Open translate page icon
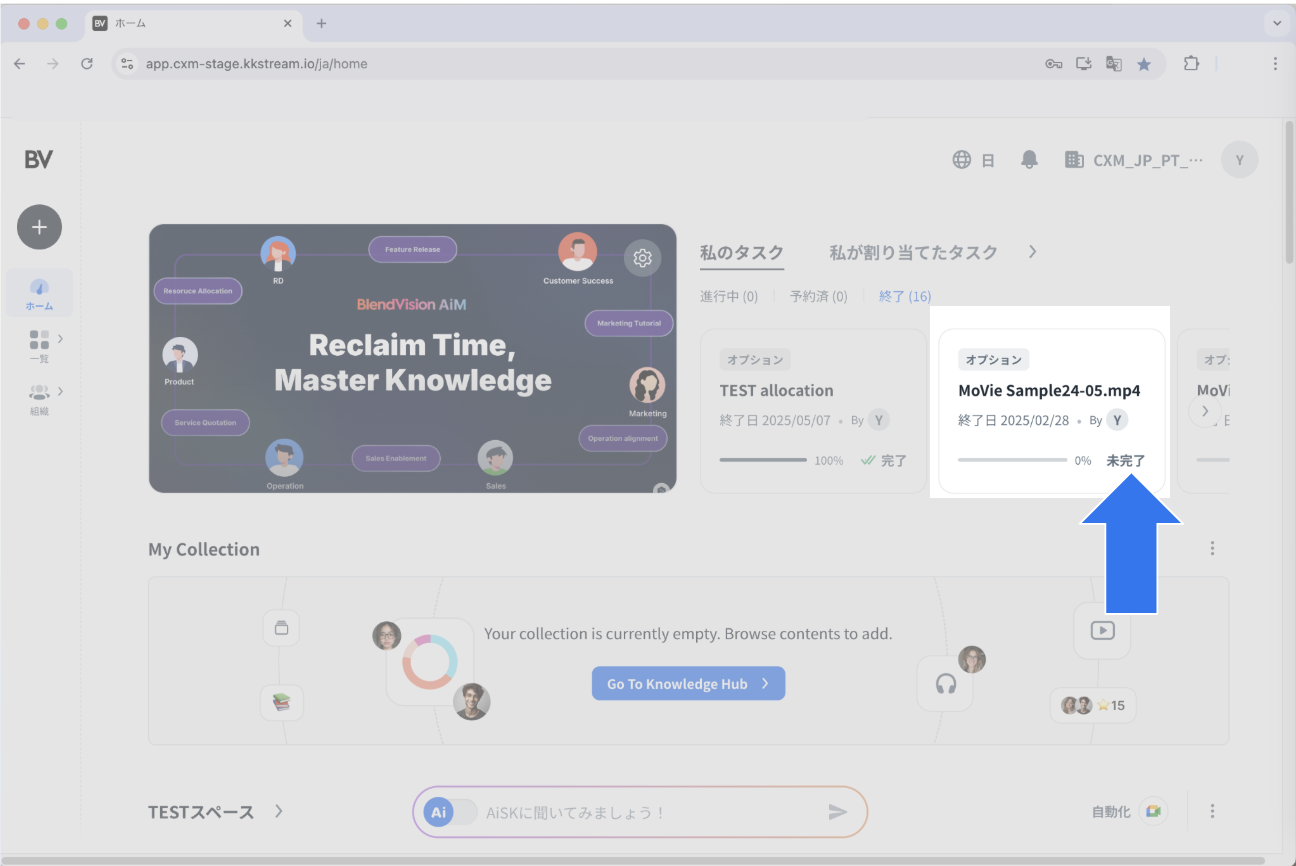1296x866 pixels. (1114, 64)
